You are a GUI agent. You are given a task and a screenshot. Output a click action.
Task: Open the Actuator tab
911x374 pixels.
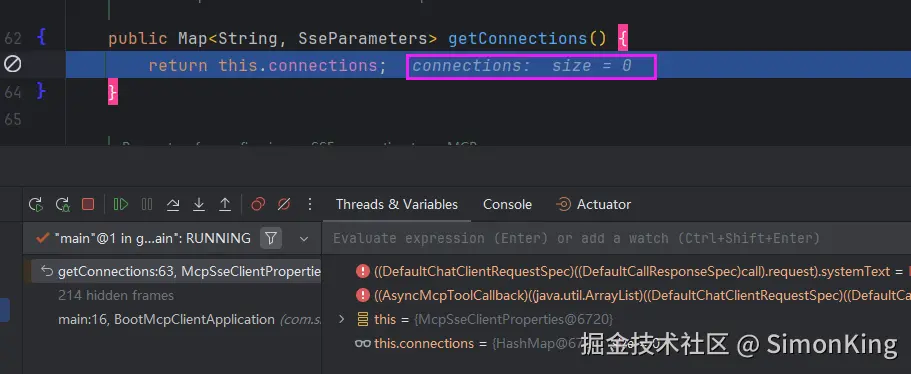point(594,204)
